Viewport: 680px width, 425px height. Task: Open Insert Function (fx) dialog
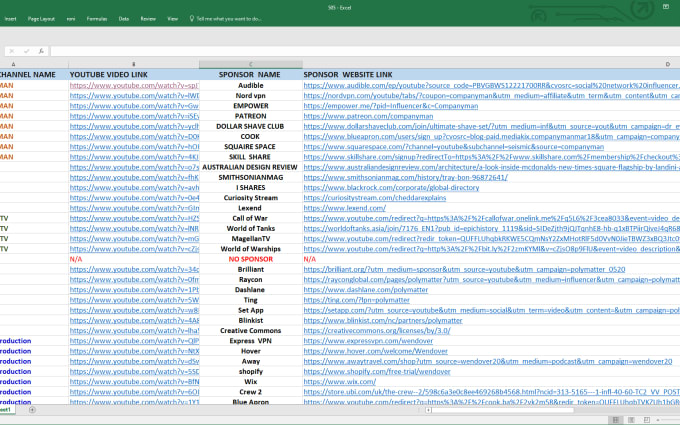[41, 51]
